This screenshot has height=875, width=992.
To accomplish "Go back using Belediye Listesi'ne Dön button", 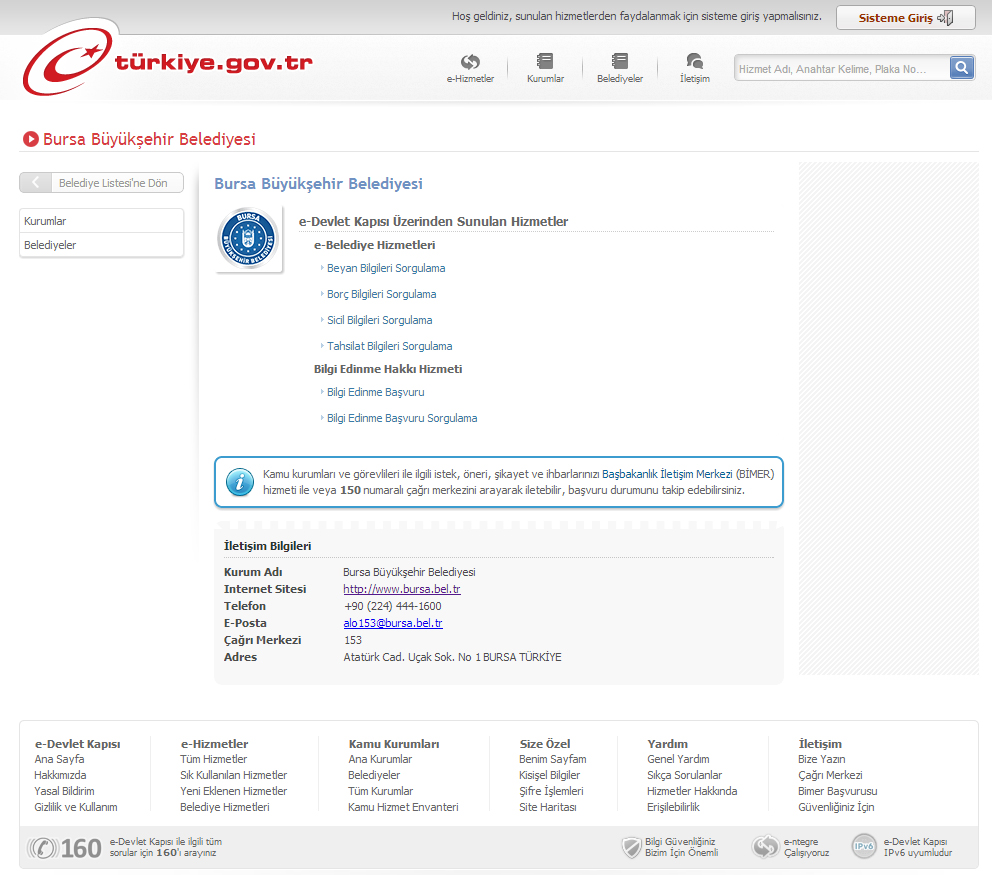I will pyautogui.click(x=102, y=183).
